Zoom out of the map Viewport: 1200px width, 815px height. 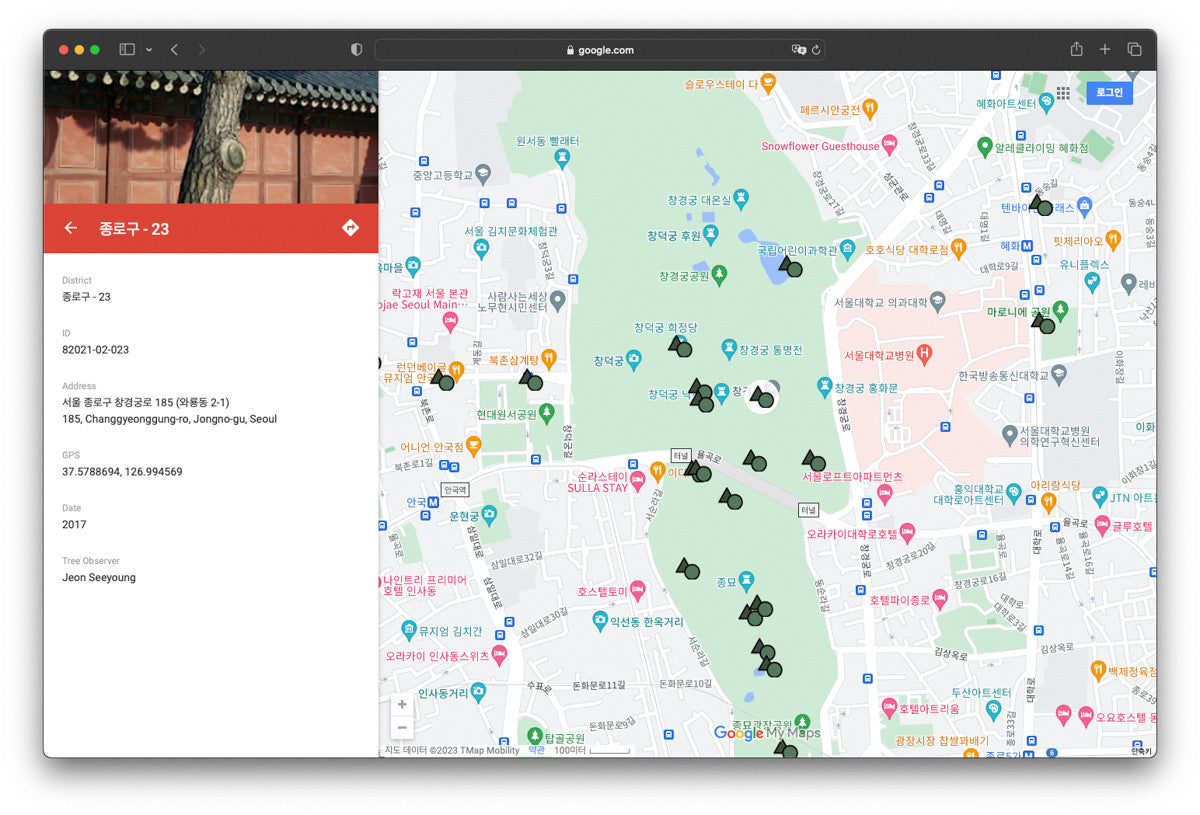coord(402,727)
